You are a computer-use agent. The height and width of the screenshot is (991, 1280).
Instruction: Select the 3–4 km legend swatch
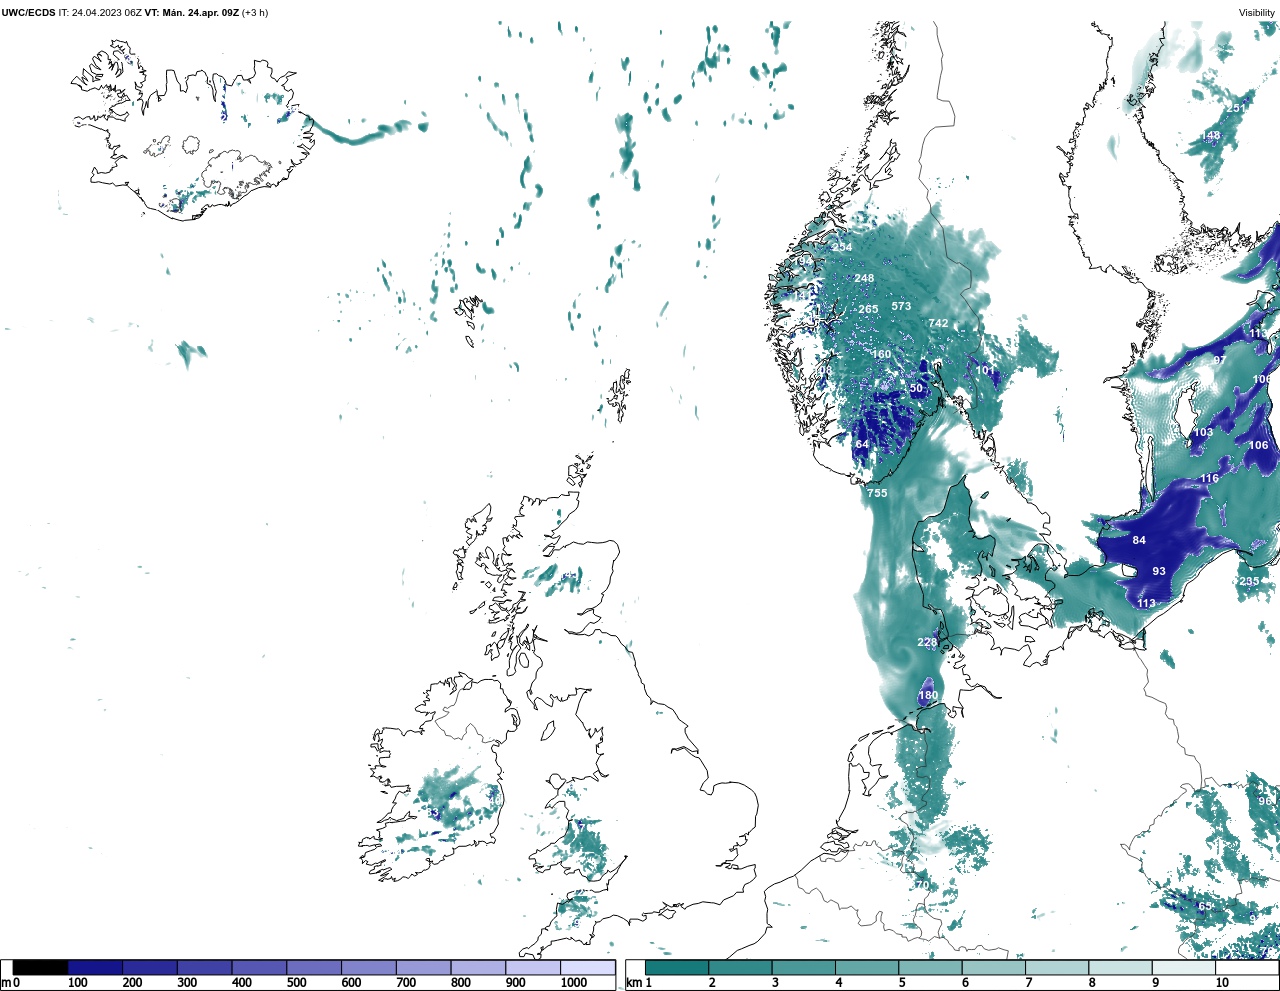click(803, 968)
